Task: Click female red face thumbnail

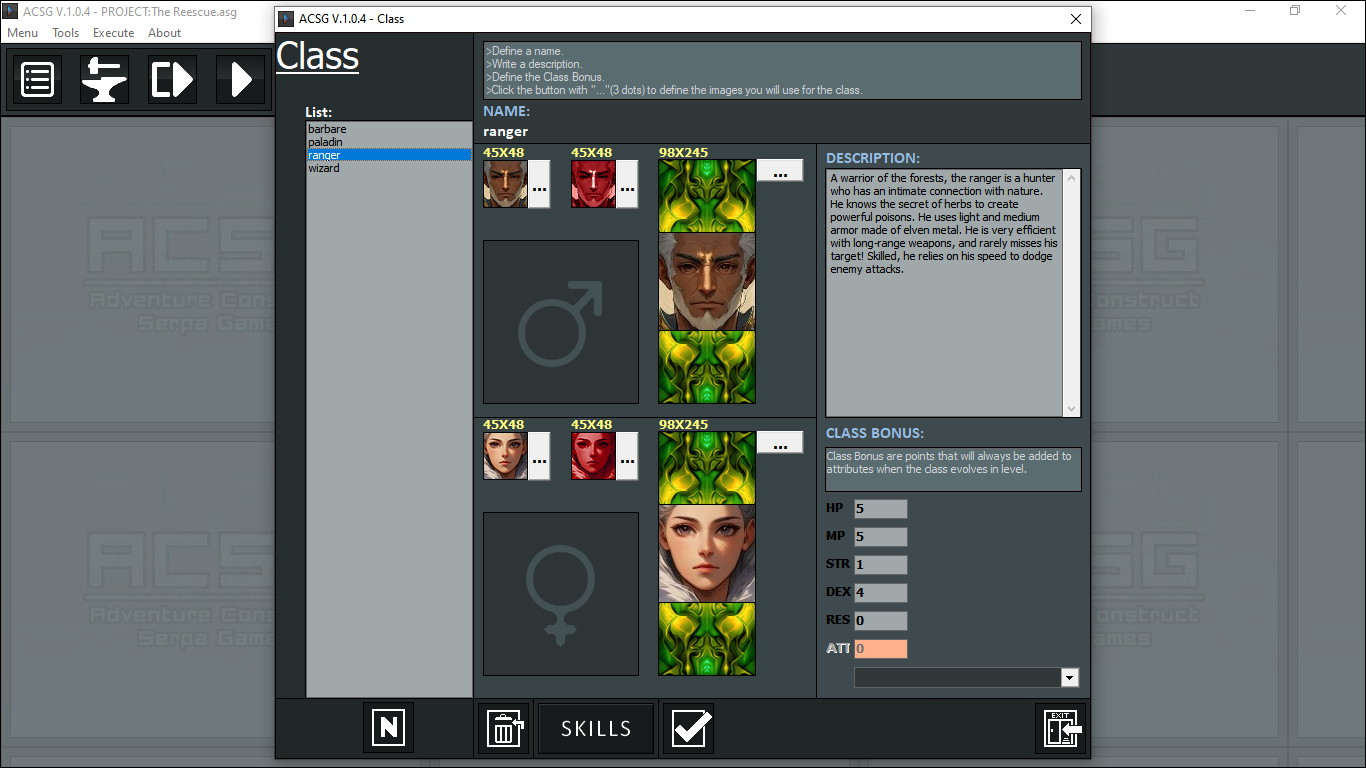Action: coord(593,456)
